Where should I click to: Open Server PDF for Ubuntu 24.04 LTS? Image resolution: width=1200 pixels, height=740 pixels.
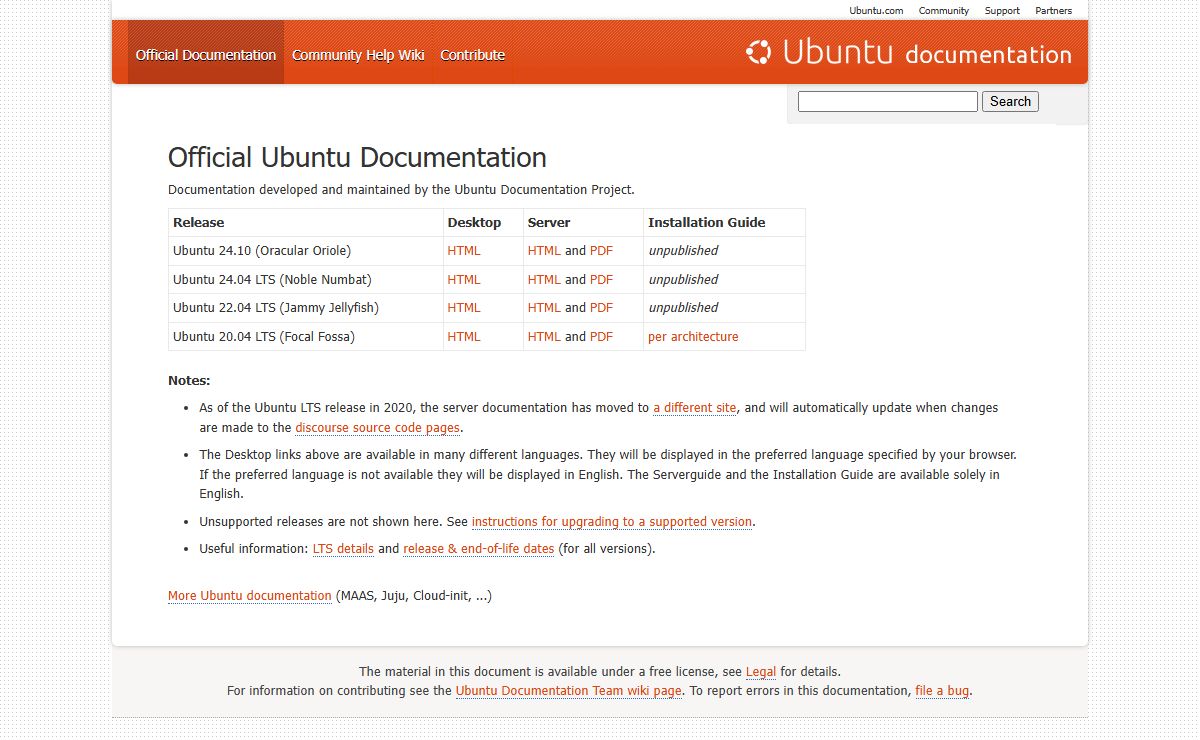pos(601,280)
